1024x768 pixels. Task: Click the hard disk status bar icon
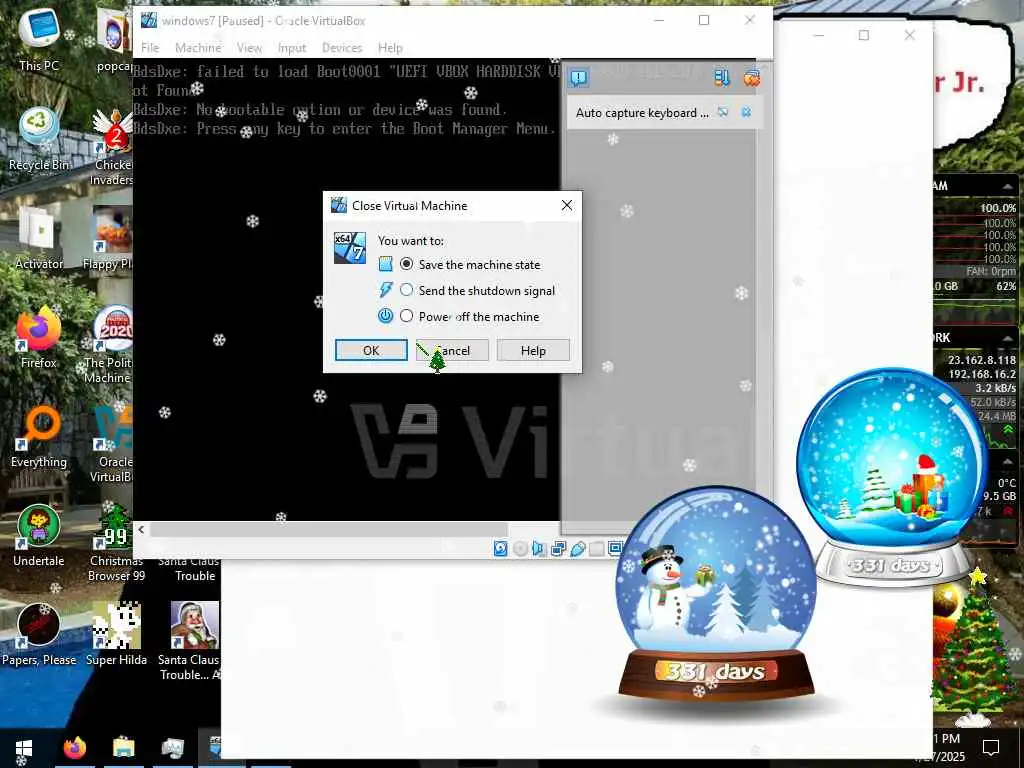[500, 549]
